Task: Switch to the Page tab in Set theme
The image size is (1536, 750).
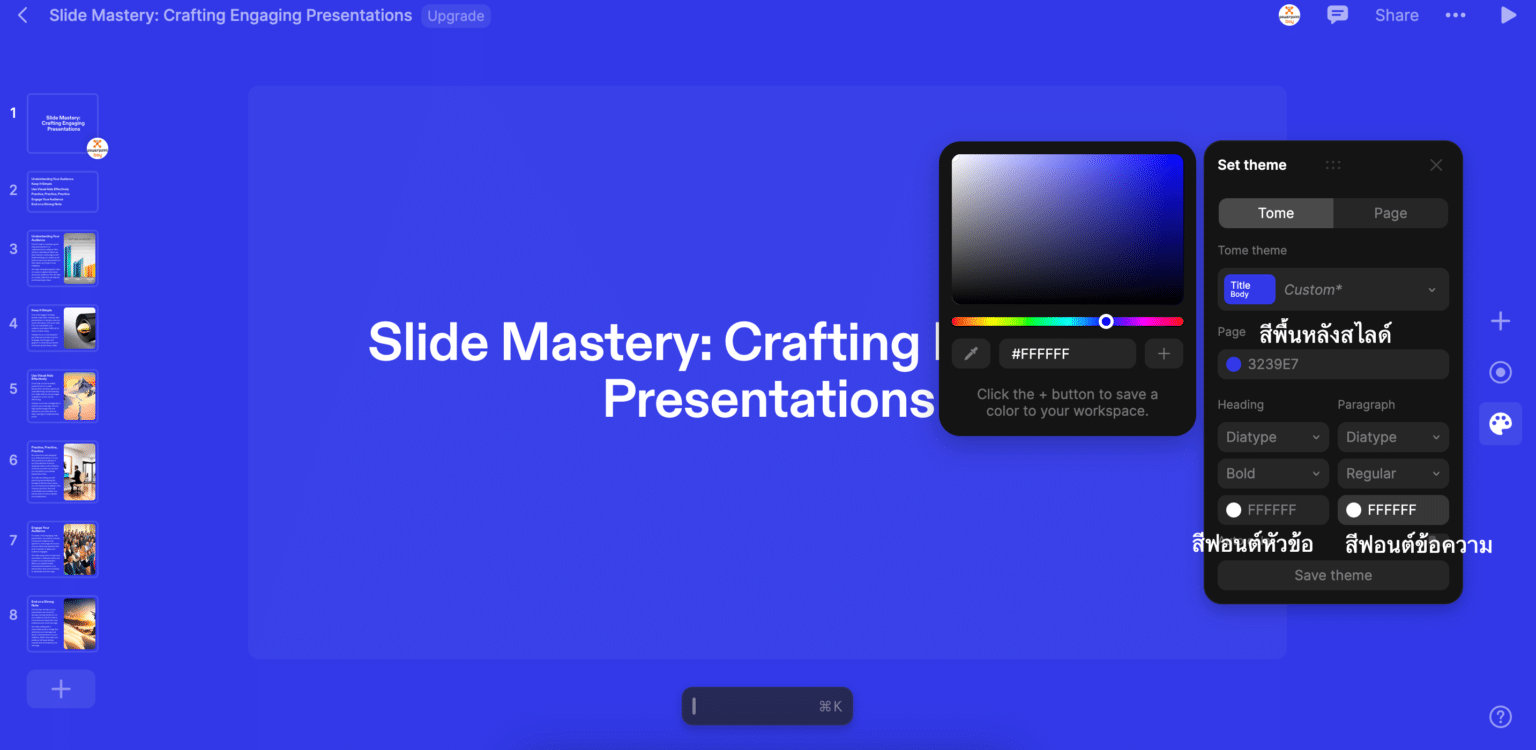Action: pyautogui.click(x=1390, y=213)
